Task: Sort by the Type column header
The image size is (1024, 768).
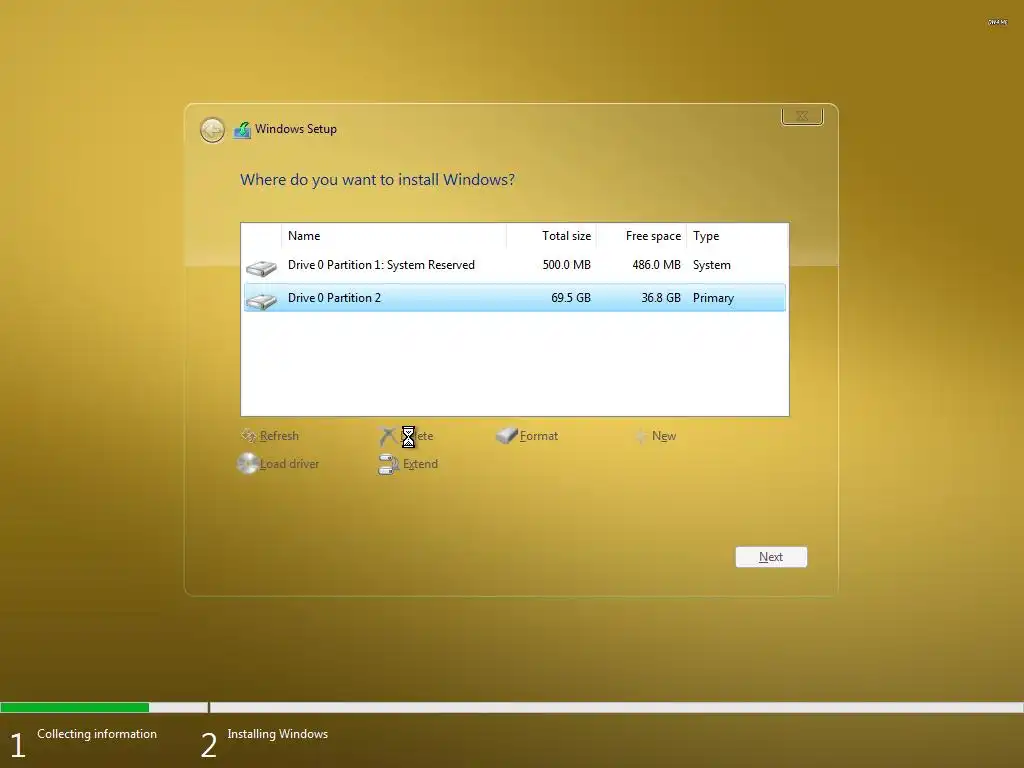Action: 737,236
